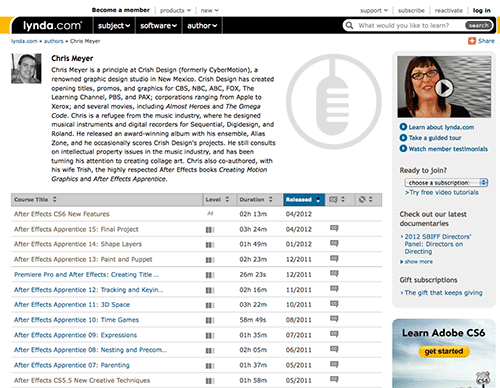Click closed captions icon for CS5.5 New Creative Techniques

pyautogui.click(x=334, y=379)
